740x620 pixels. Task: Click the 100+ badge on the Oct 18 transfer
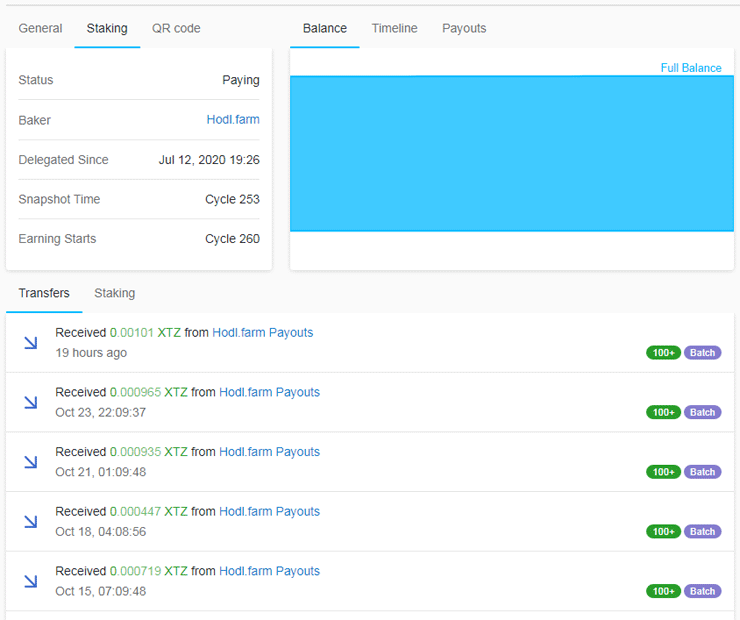663,532
